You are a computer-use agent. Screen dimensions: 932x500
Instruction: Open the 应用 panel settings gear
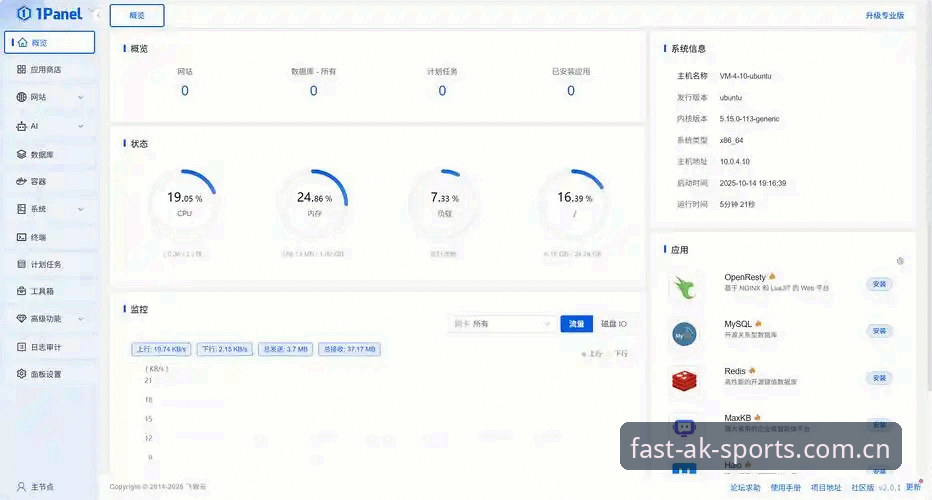click(900, 261)
